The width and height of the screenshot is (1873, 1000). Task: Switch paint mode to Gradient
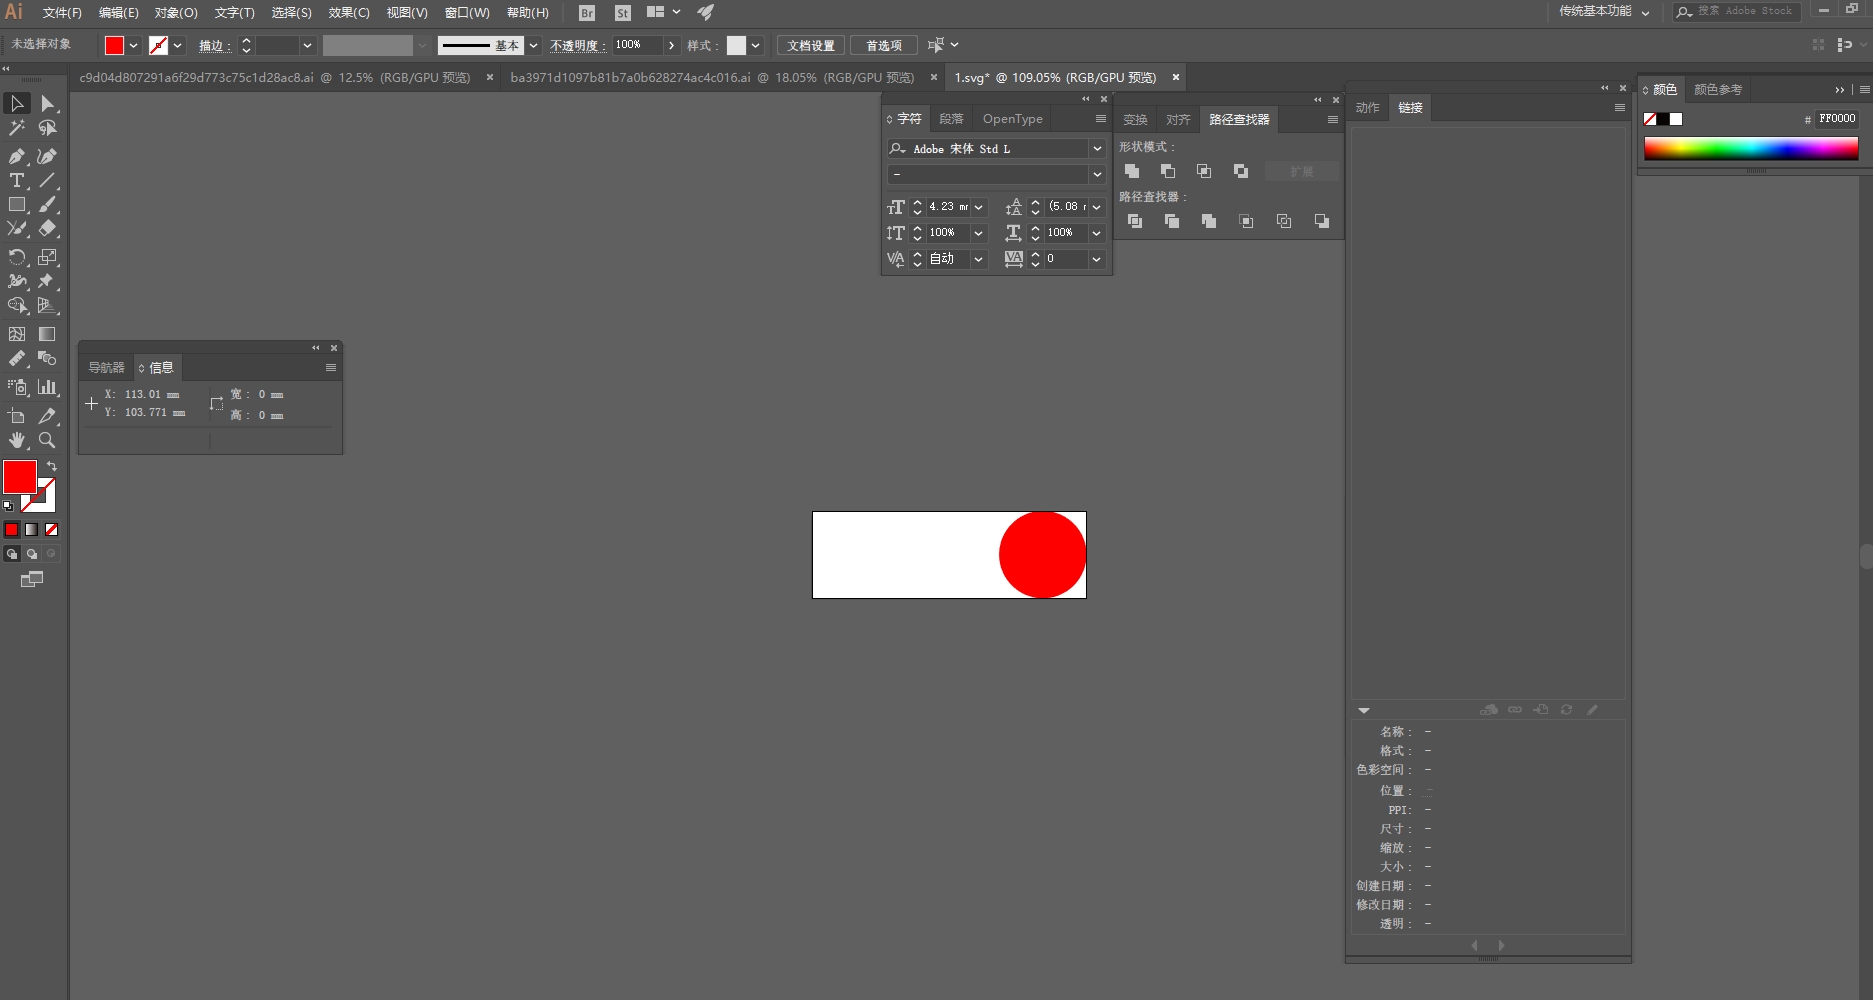(32, 530)
